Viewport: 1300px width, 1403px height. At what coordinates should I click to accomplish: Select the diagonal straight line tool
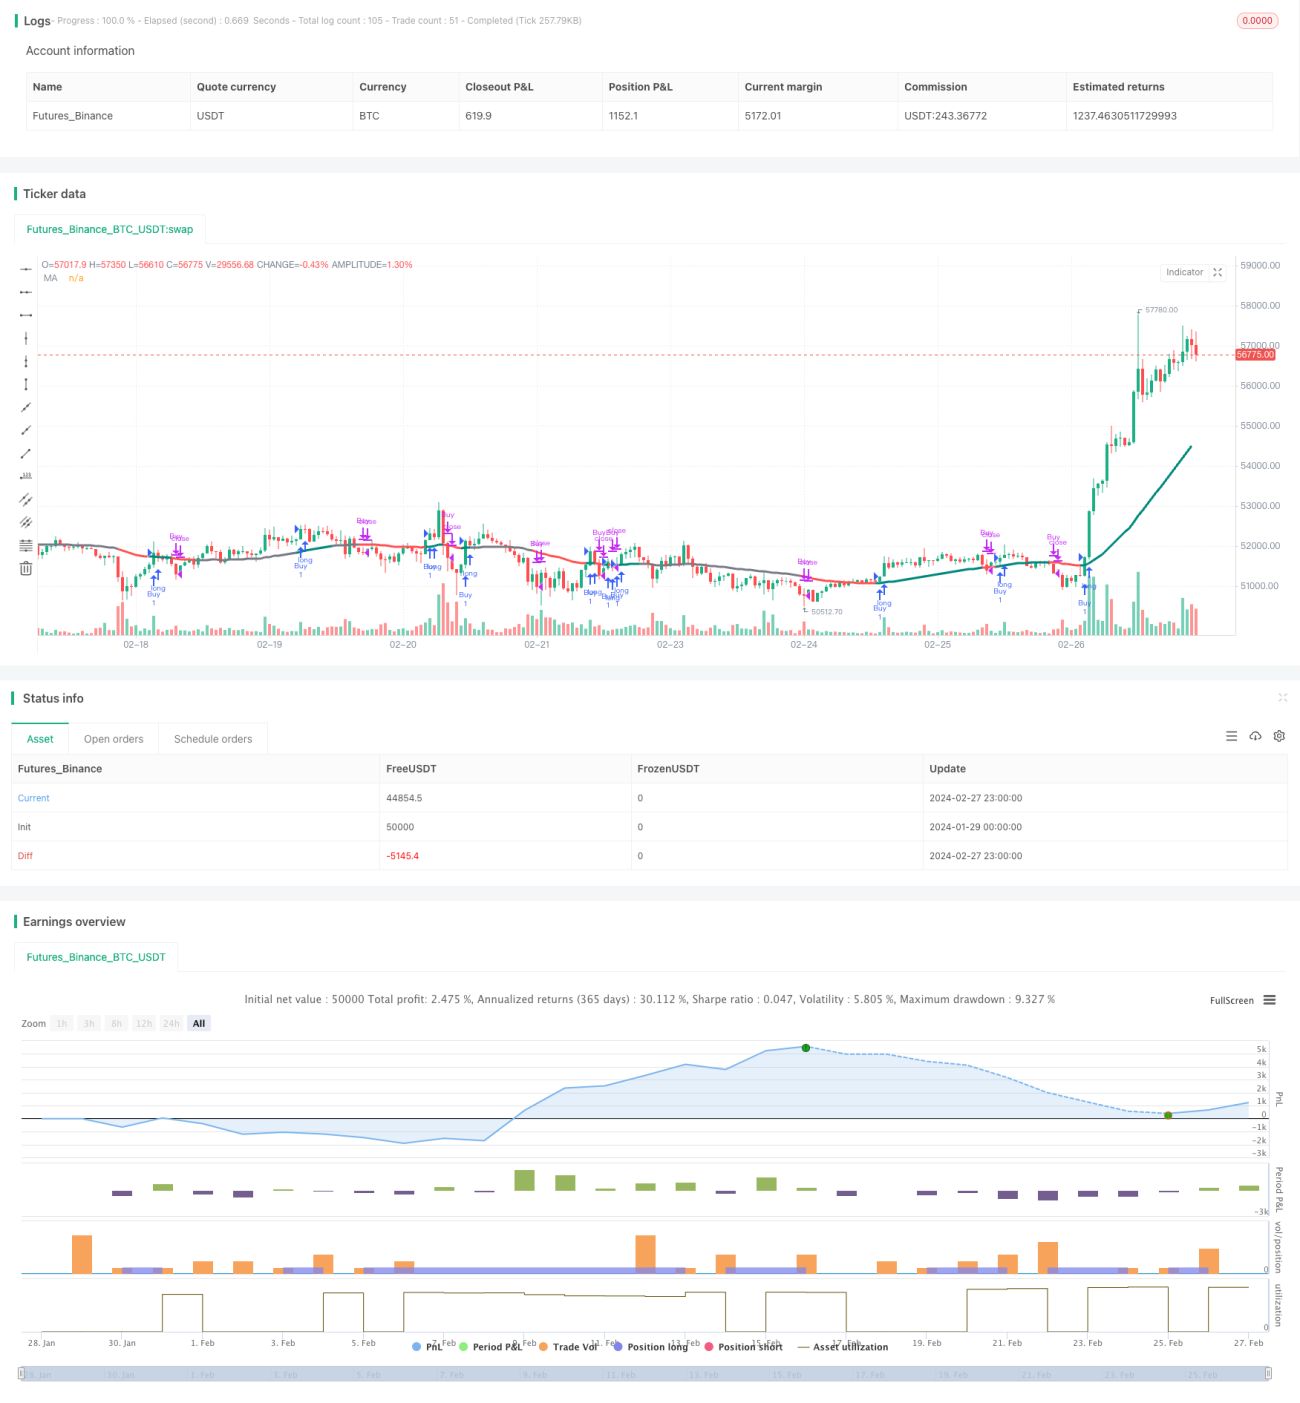click(26, 407)
